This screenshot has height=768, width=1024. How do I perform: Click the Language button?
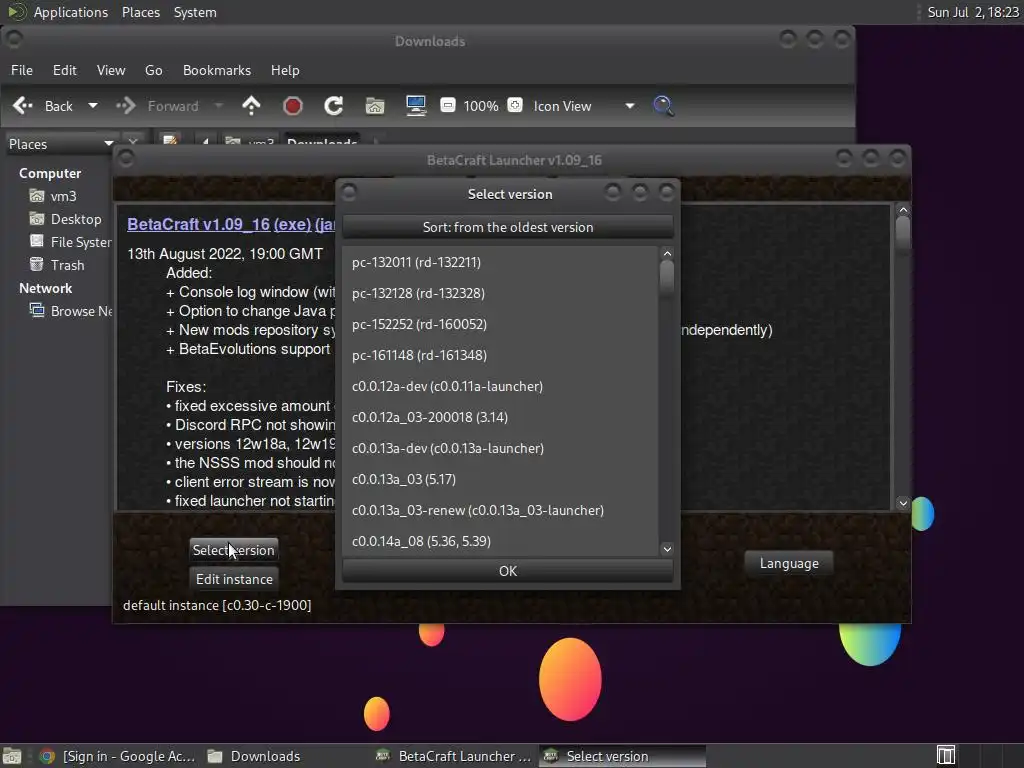click(789, 564)
